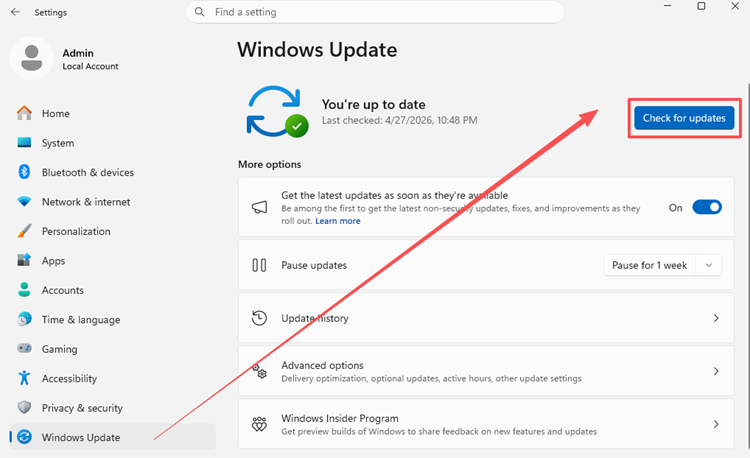Click Pause for 1 week button
This screenshot has height=458, width=750.
click(651, 265)
